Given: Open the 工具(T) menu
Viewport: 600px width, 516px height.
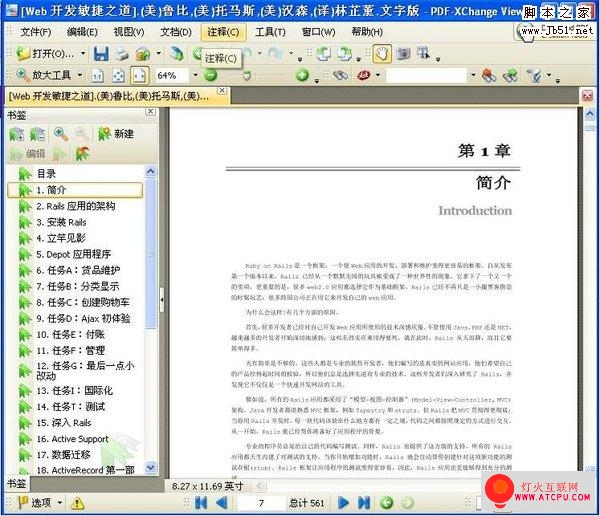Looking at the screenshot, I should (270, 32).
